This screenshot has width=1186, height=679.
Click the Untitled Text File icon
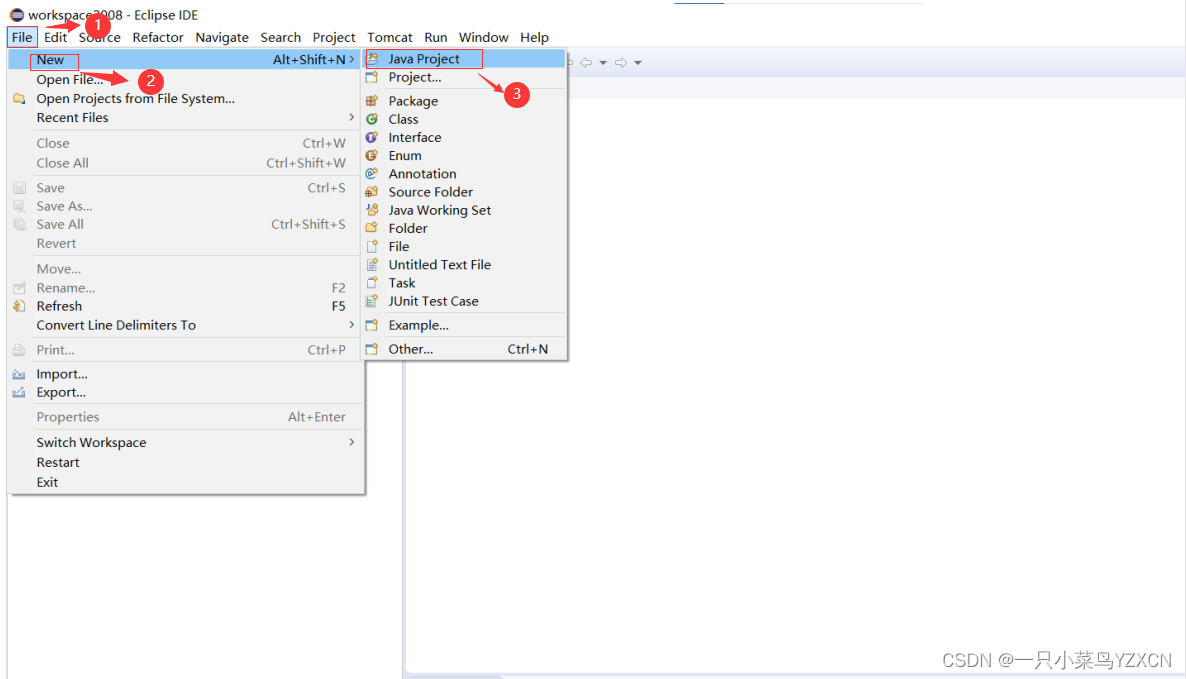point(372,264)
